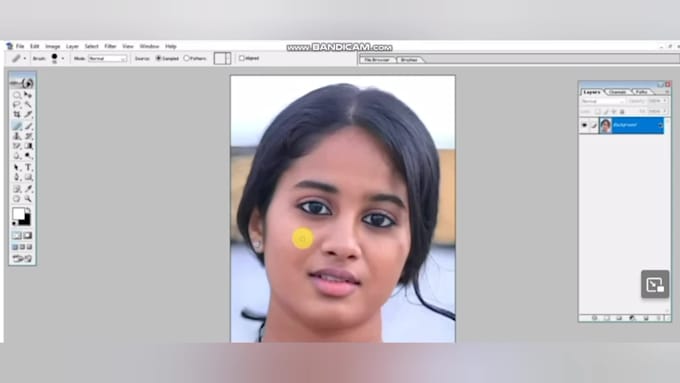The height and width of the screenshot is (383, 680).
Task: Select the Zoom tool in toolbox
Action: point(28,199)
